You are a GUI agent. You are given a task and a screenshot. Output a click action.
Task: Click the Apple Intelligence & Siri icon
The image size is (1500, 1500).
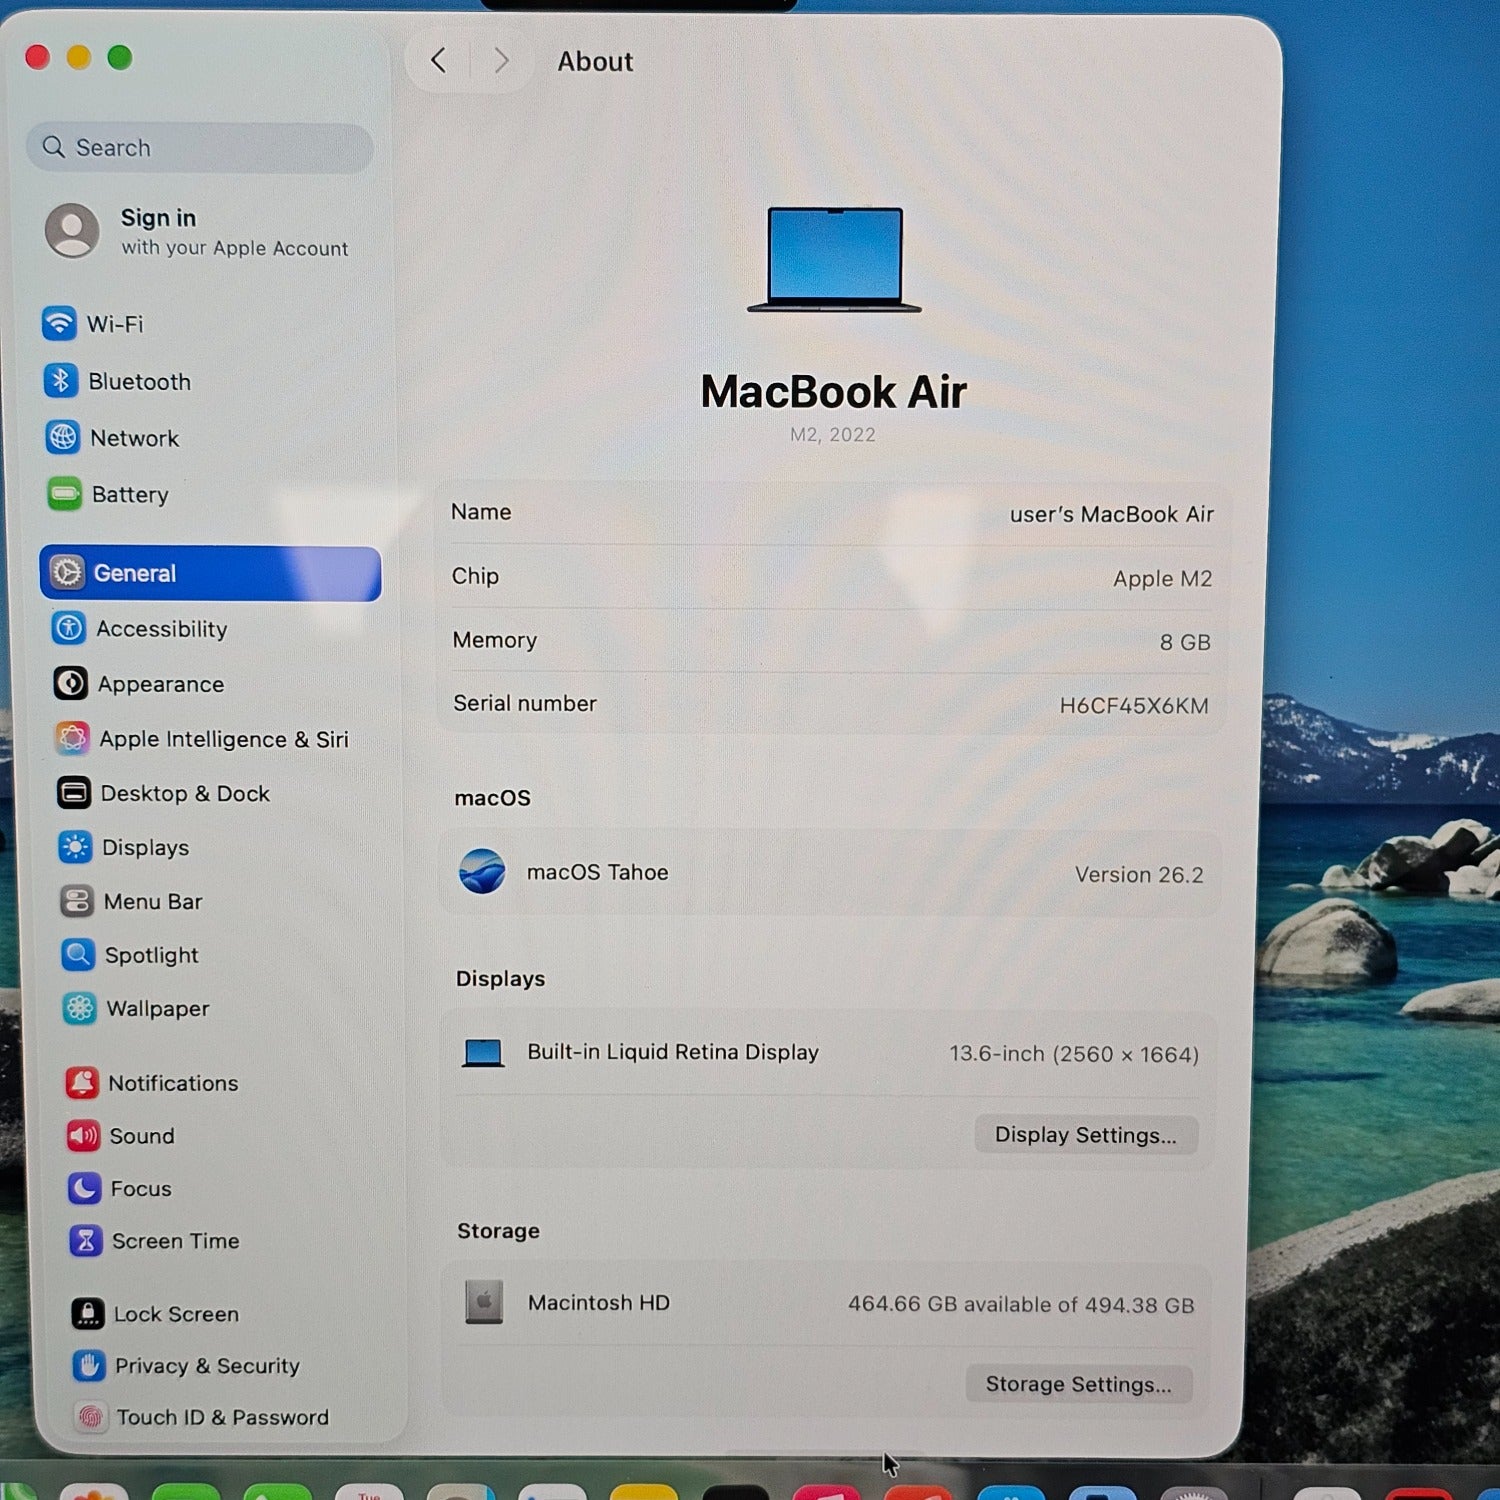point(72,738)
